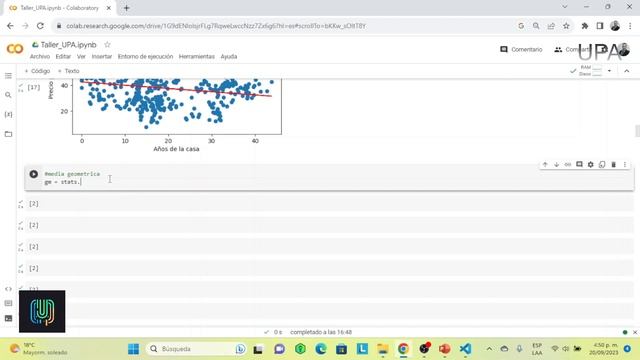
Task: Open the Comentario button
Action: [521, 49]
